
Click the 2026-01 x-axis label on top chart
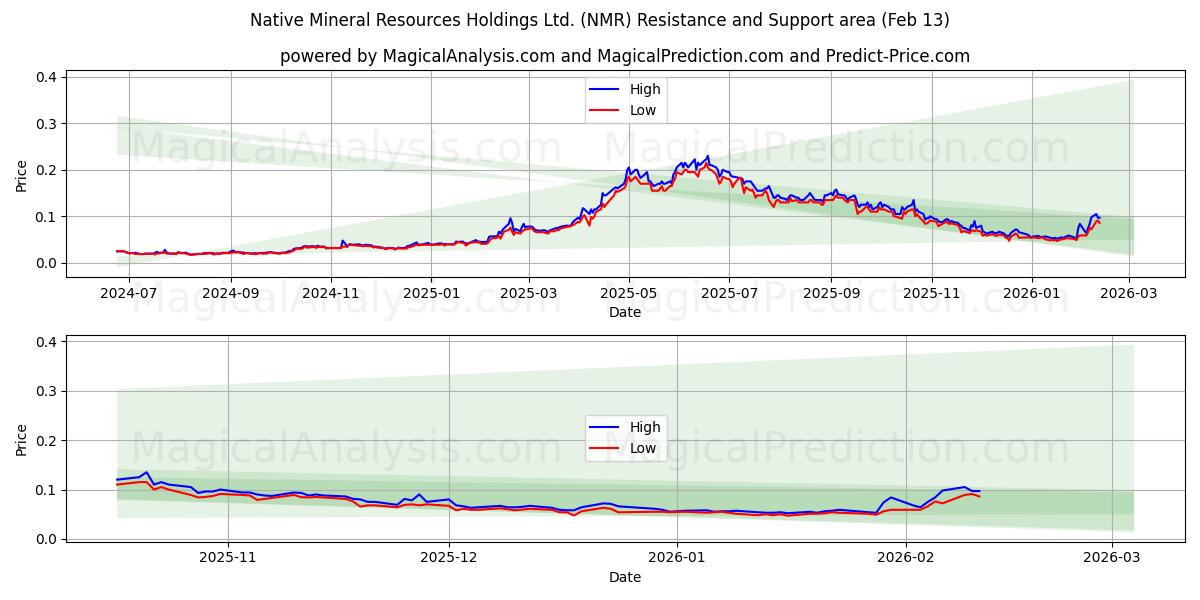1031,294
